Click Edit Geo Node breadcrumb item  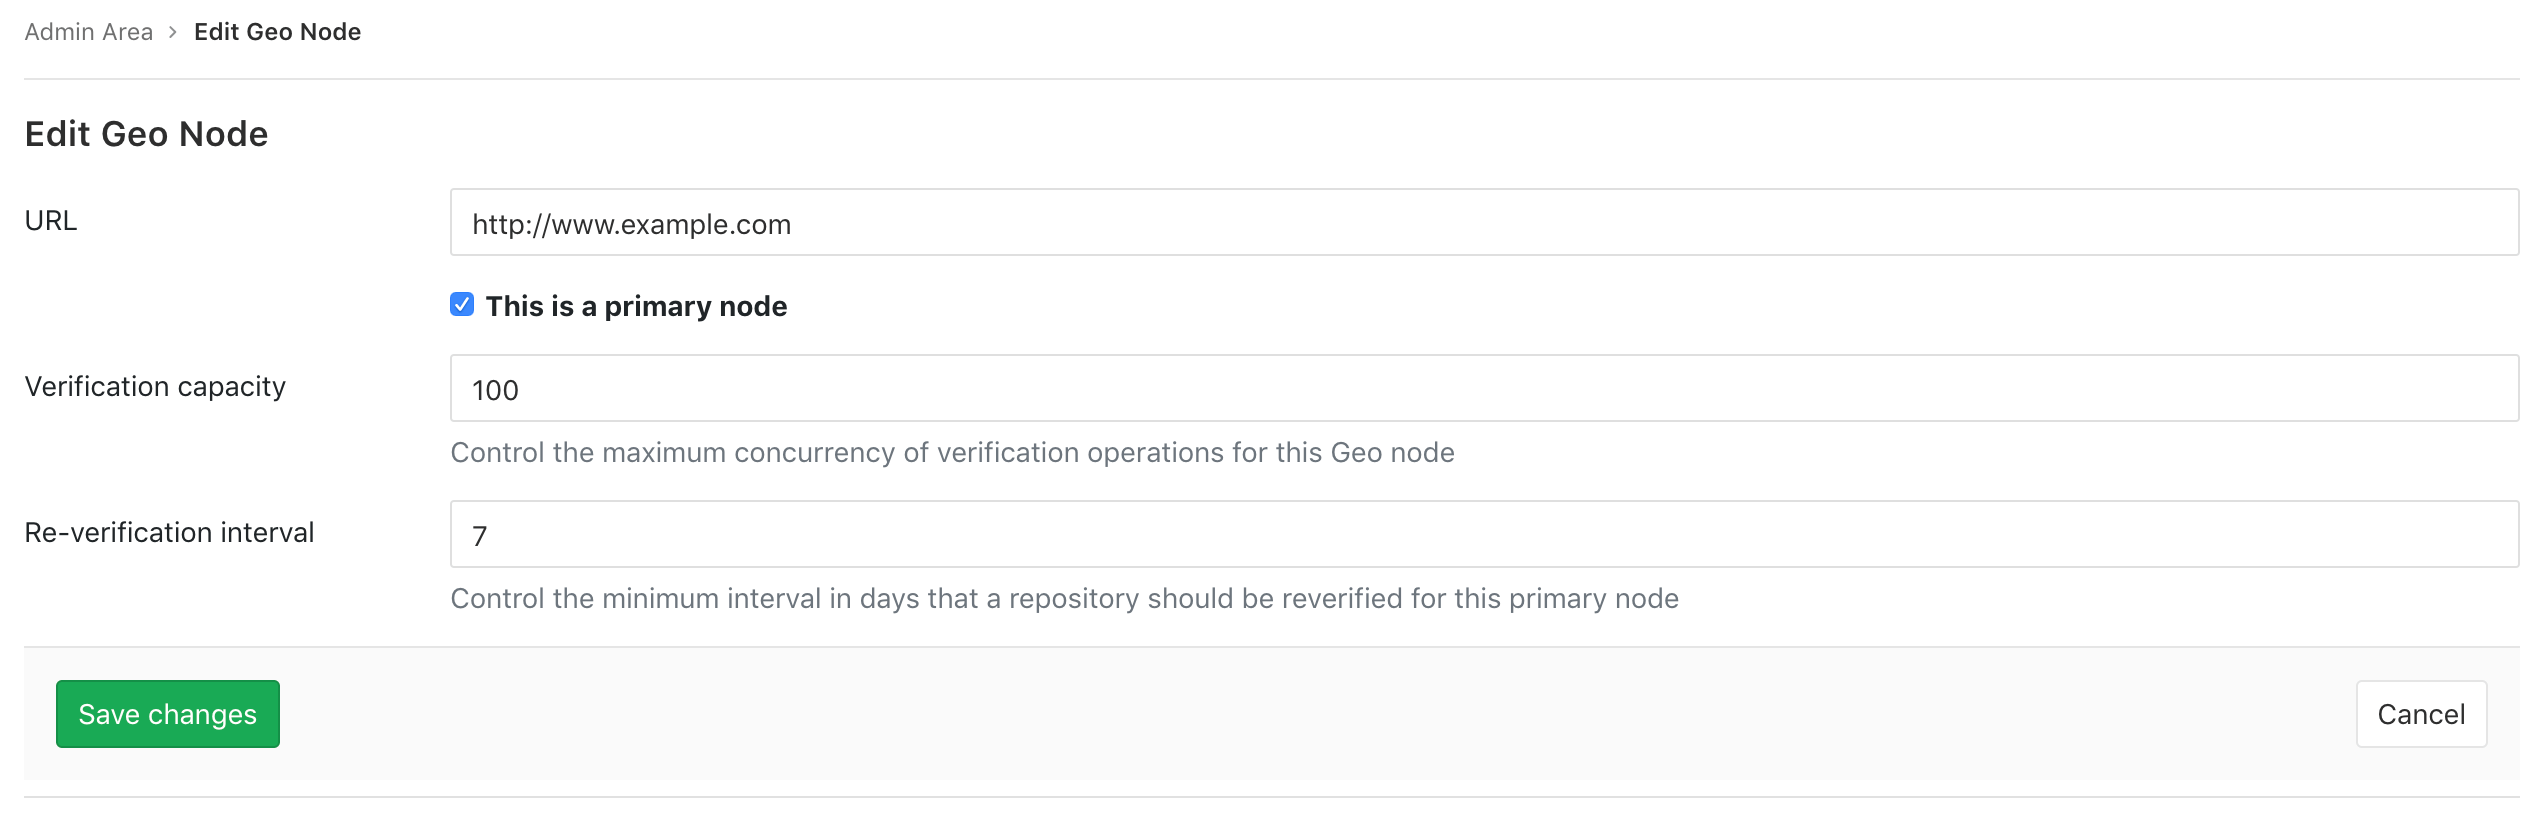[x=277, y=31]
